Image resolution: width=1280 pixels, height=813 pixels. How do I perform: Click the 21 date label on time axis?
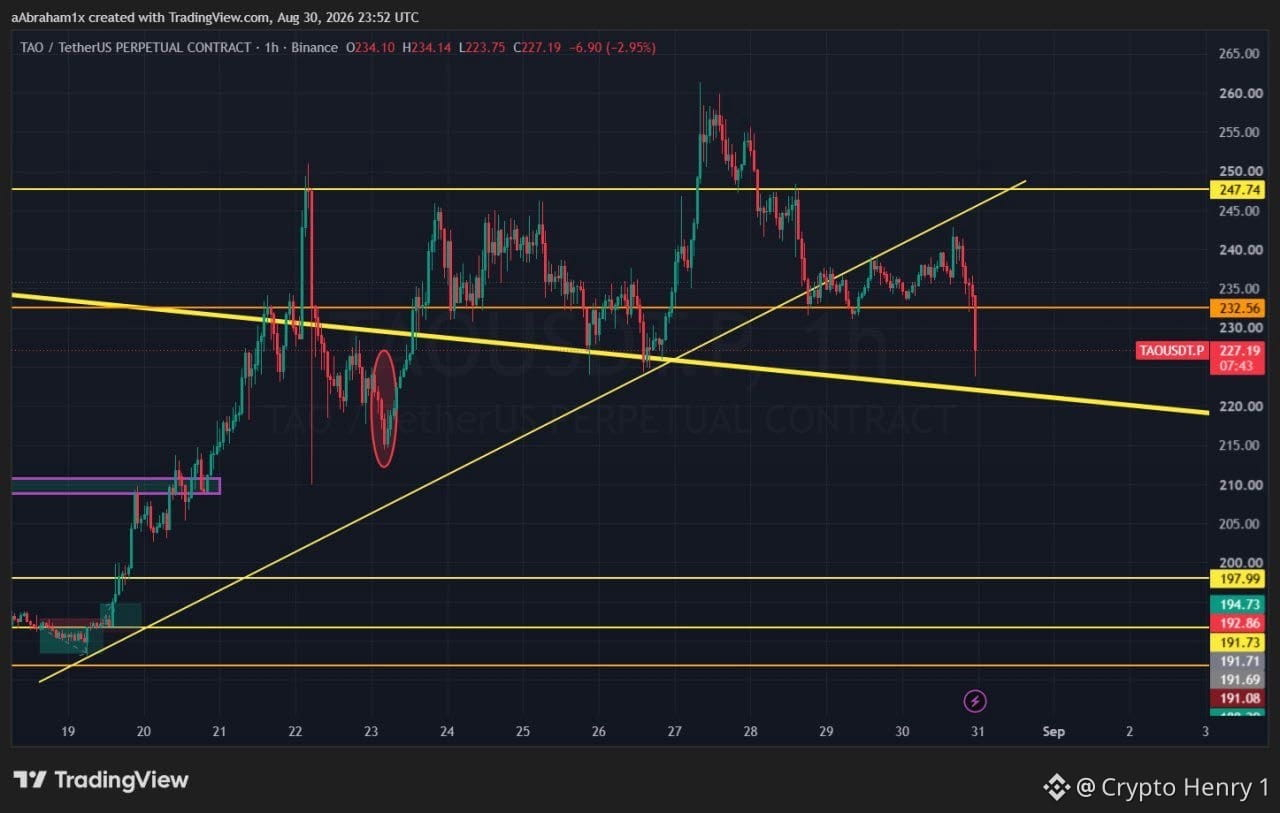219,732
